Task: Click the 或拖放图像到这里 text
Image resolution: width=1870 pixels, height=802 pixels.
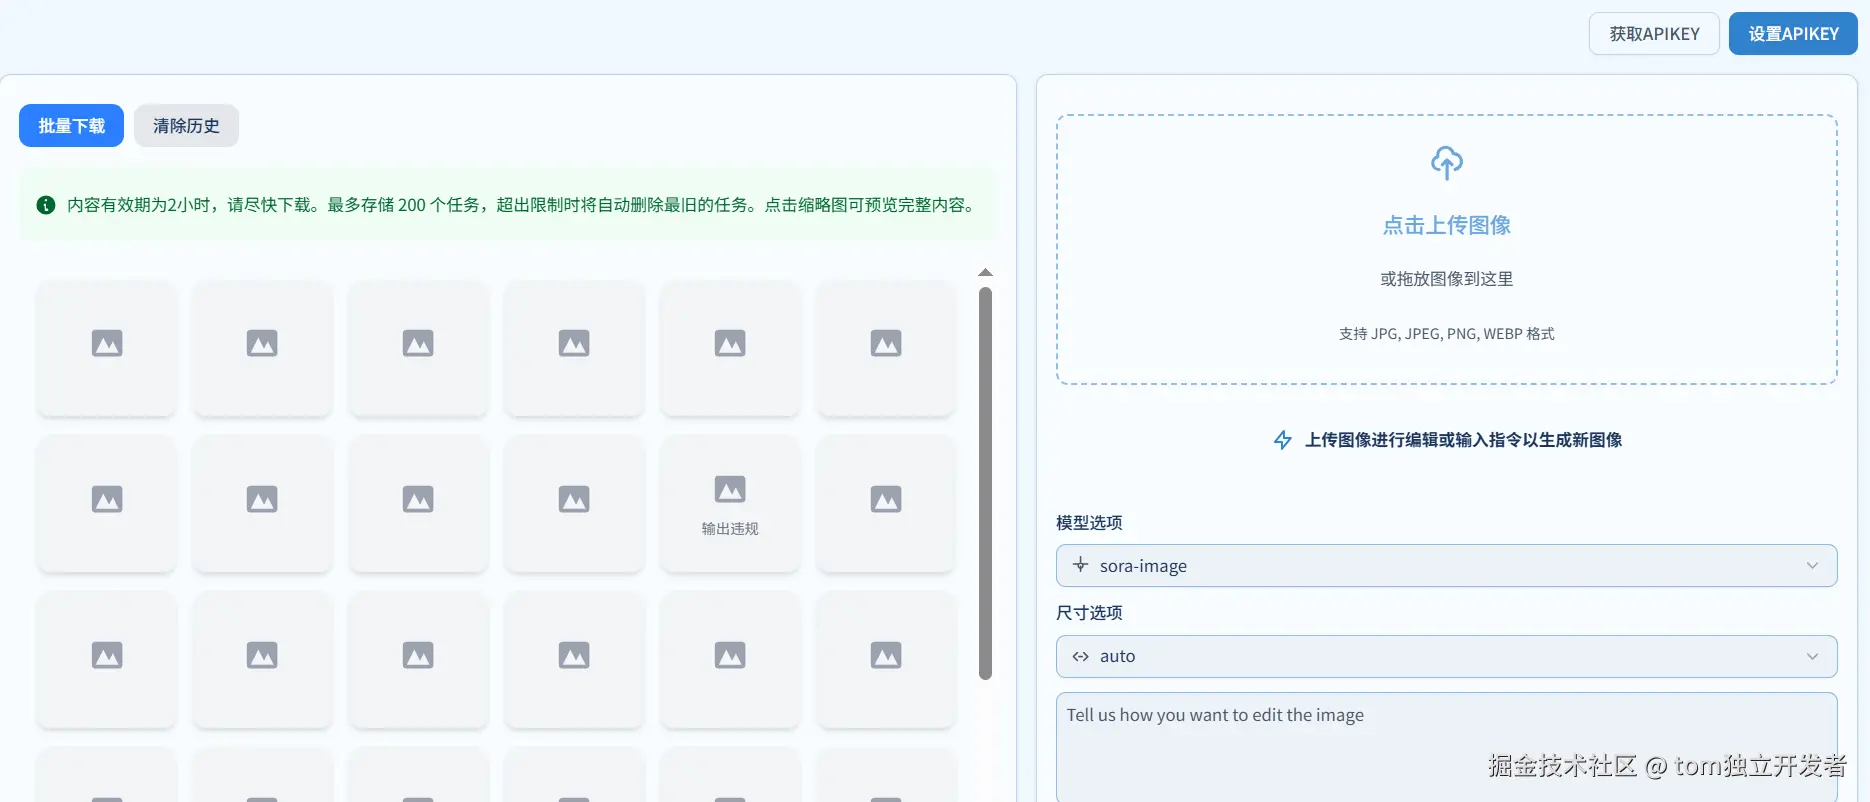Action: [x=1447, y=279]
